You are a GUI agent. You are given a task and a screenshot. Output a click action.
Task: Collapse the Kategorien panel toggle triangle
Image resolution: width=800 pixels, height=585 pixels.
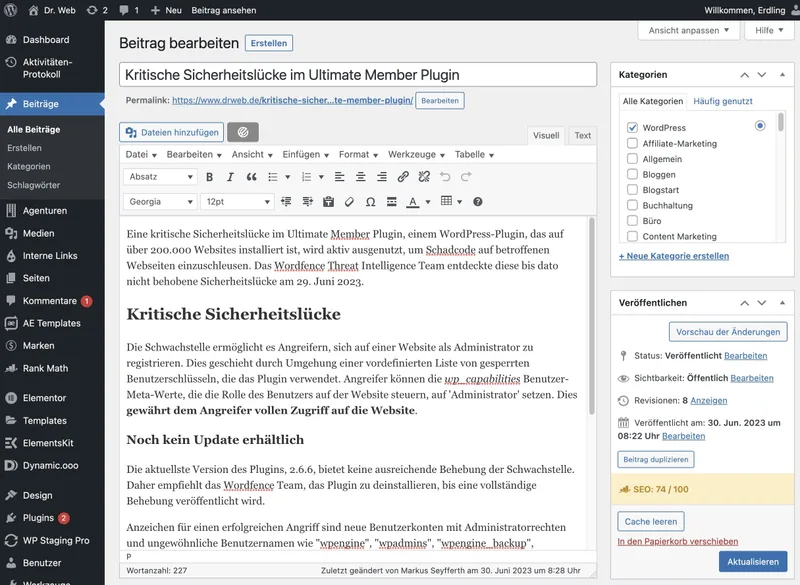[782, 75]
